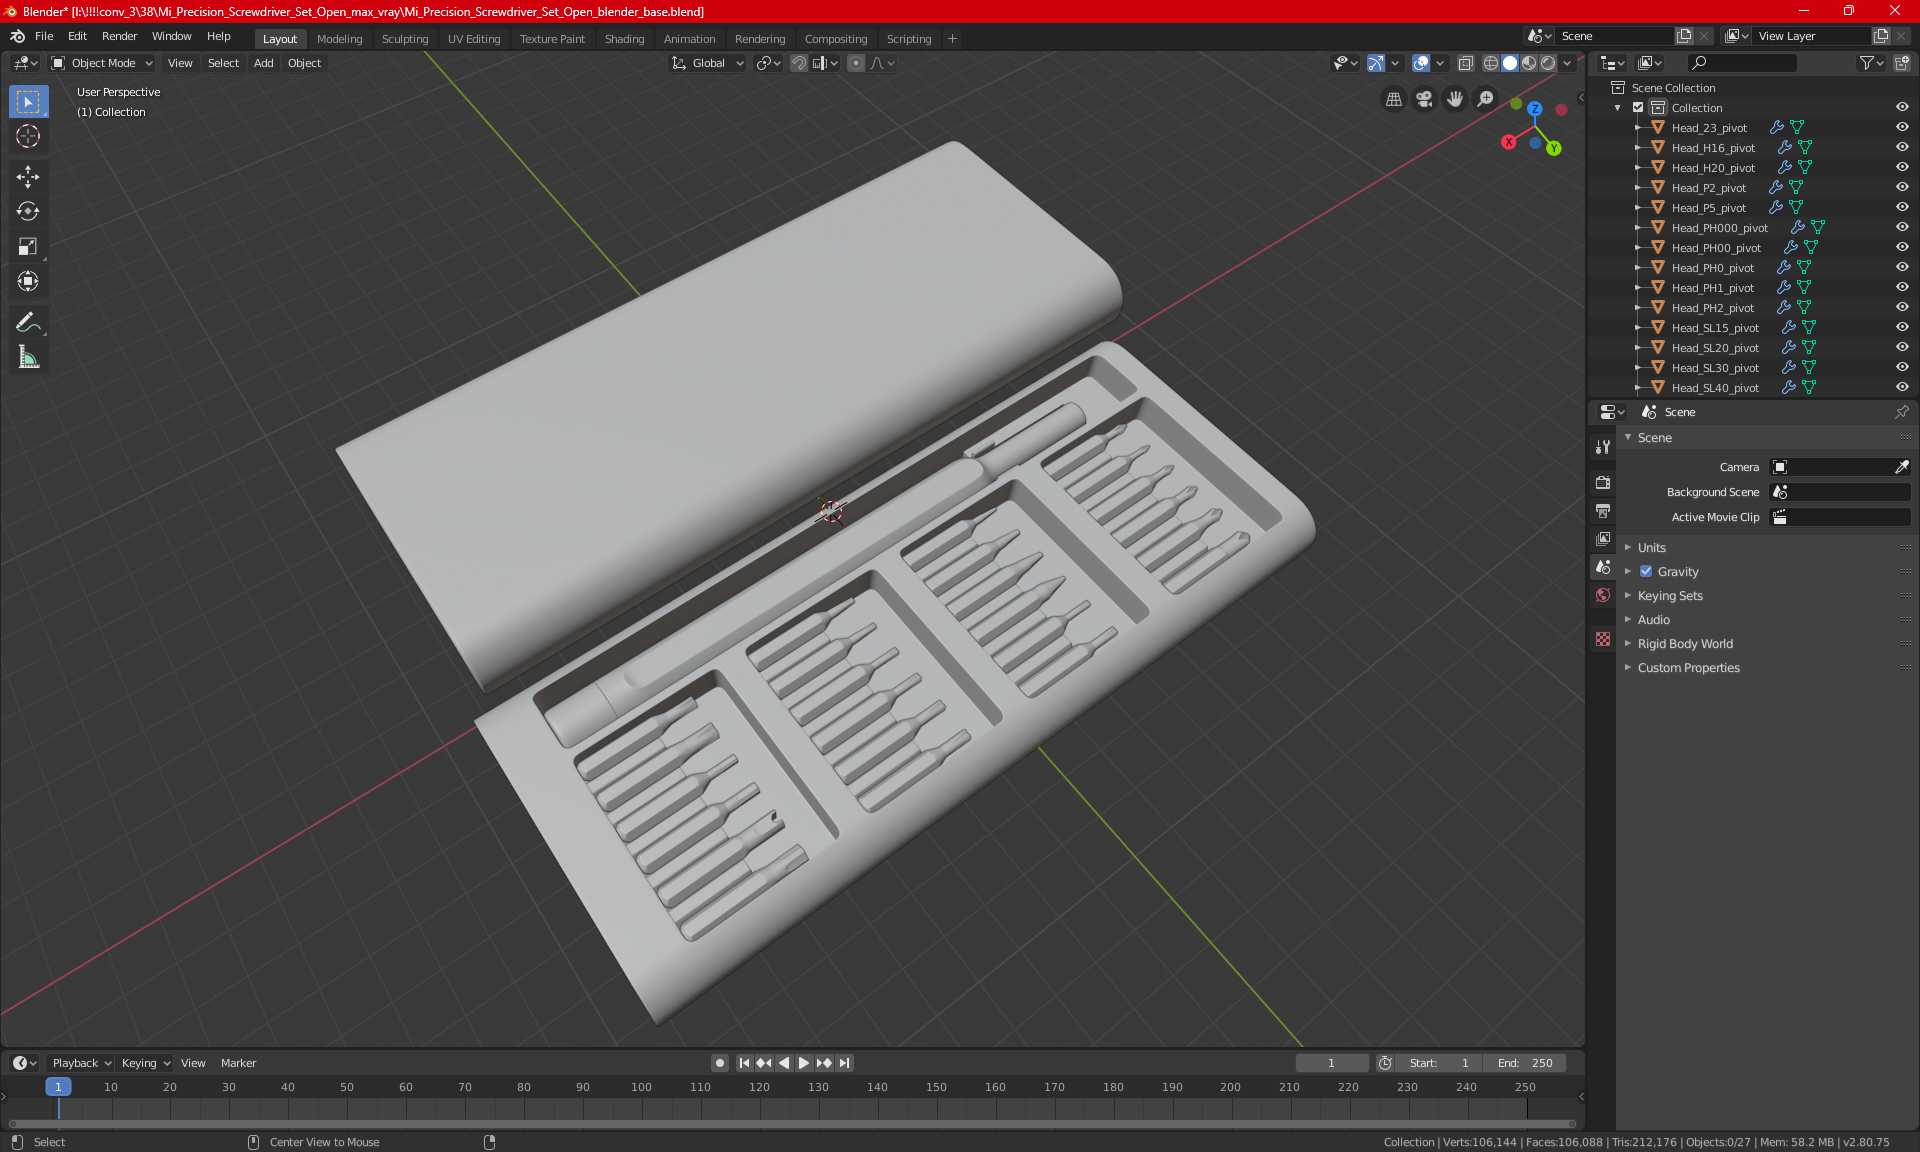Image resolution: width=1920 pixels, height=1152 pixels.
Task: Disable the Gravity checkbox
Action: point(1646,572)
